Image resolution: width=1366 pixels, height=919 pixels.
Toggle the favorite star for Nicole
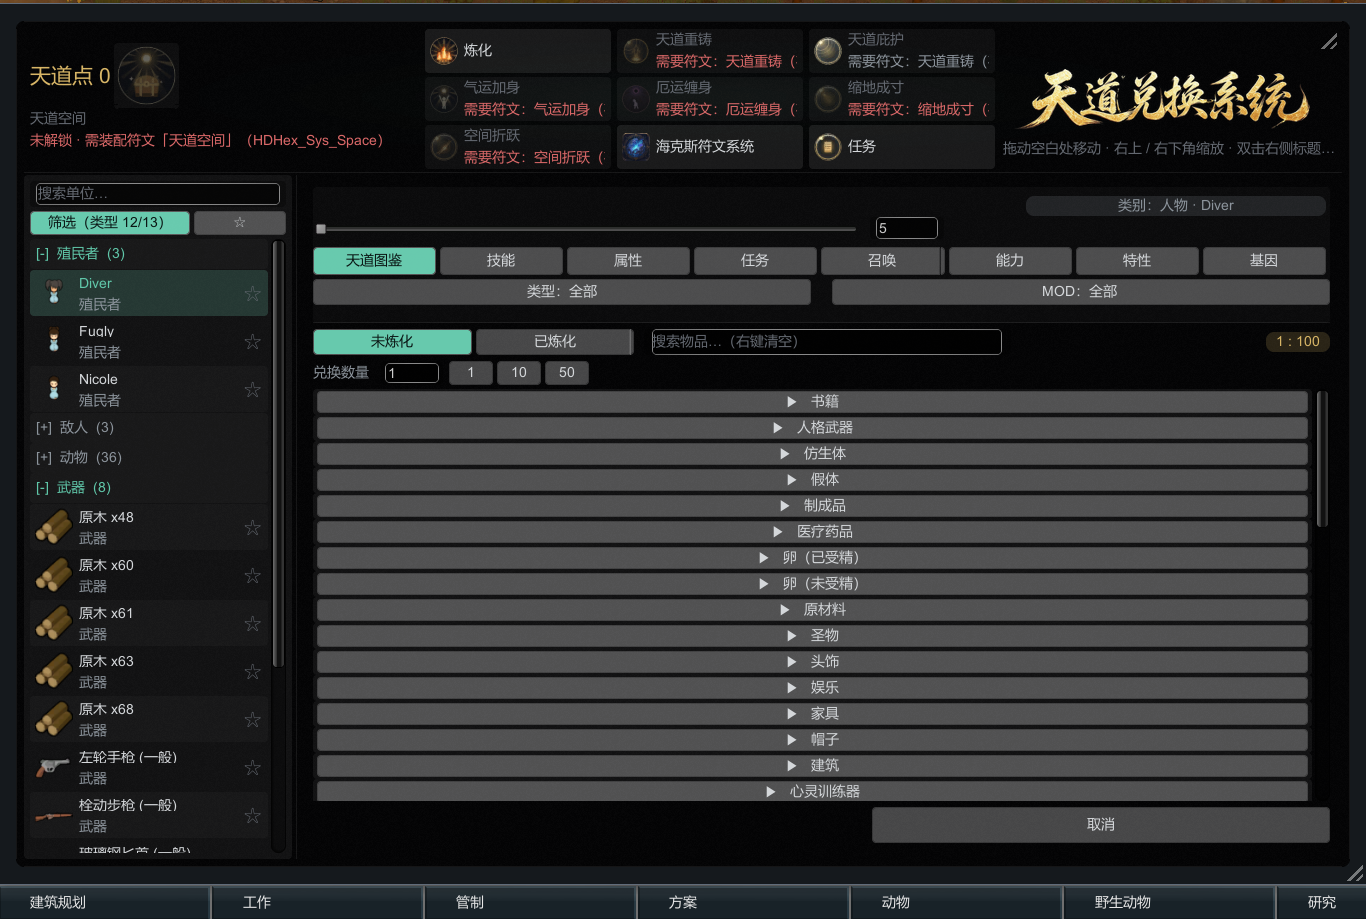pos(252,390)
